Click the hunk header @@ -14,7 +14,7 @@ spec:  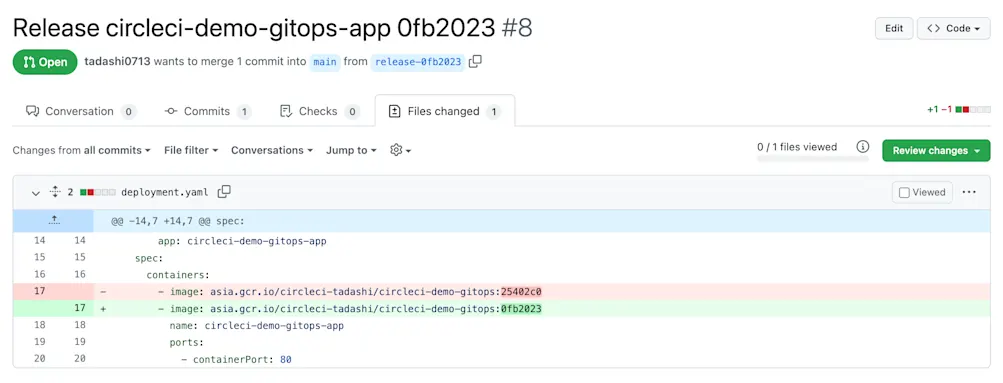pyautogui.click(x=178, y=221)
